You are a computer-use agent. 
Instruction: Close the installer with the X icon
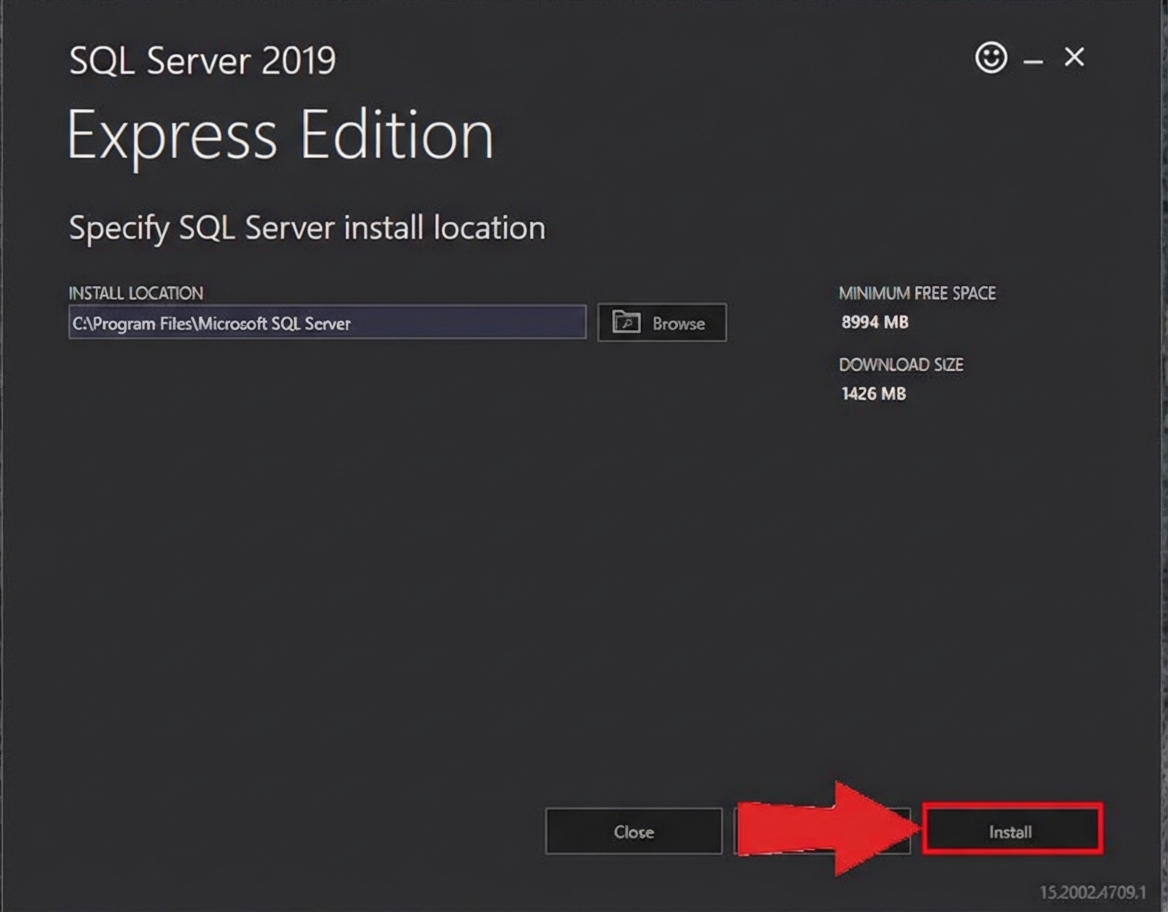pyautogui.click(x=1074, y=58)
